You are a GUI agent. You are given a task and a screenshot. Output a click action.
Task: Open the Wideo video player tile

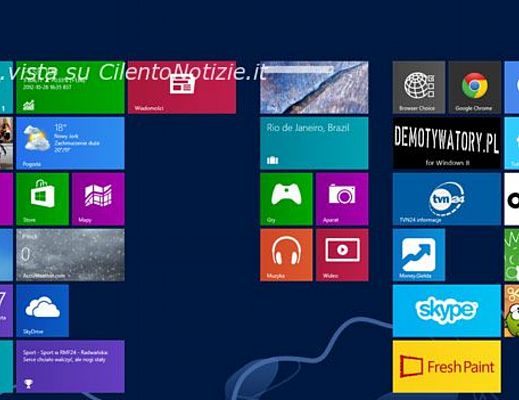342,255
